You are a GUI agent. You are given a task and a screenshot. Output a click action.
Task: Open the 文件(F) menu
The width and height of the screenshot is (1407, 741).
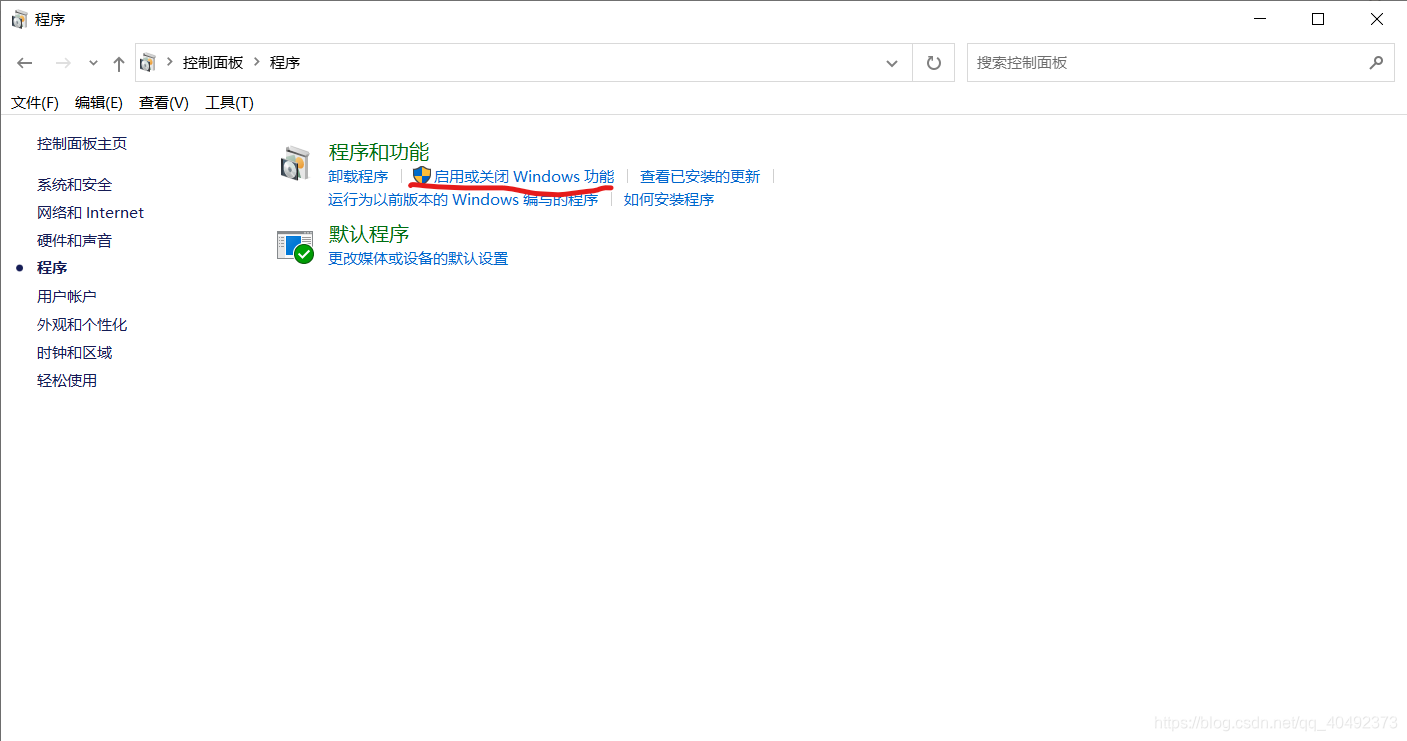[35, 103]
